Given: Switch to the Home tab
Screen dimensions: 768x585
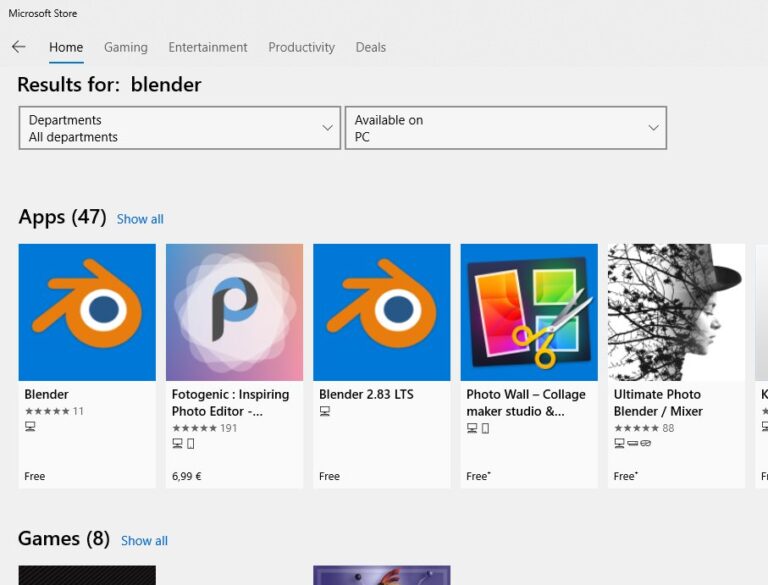Looking at the screenshot, I should click(66, 48).
